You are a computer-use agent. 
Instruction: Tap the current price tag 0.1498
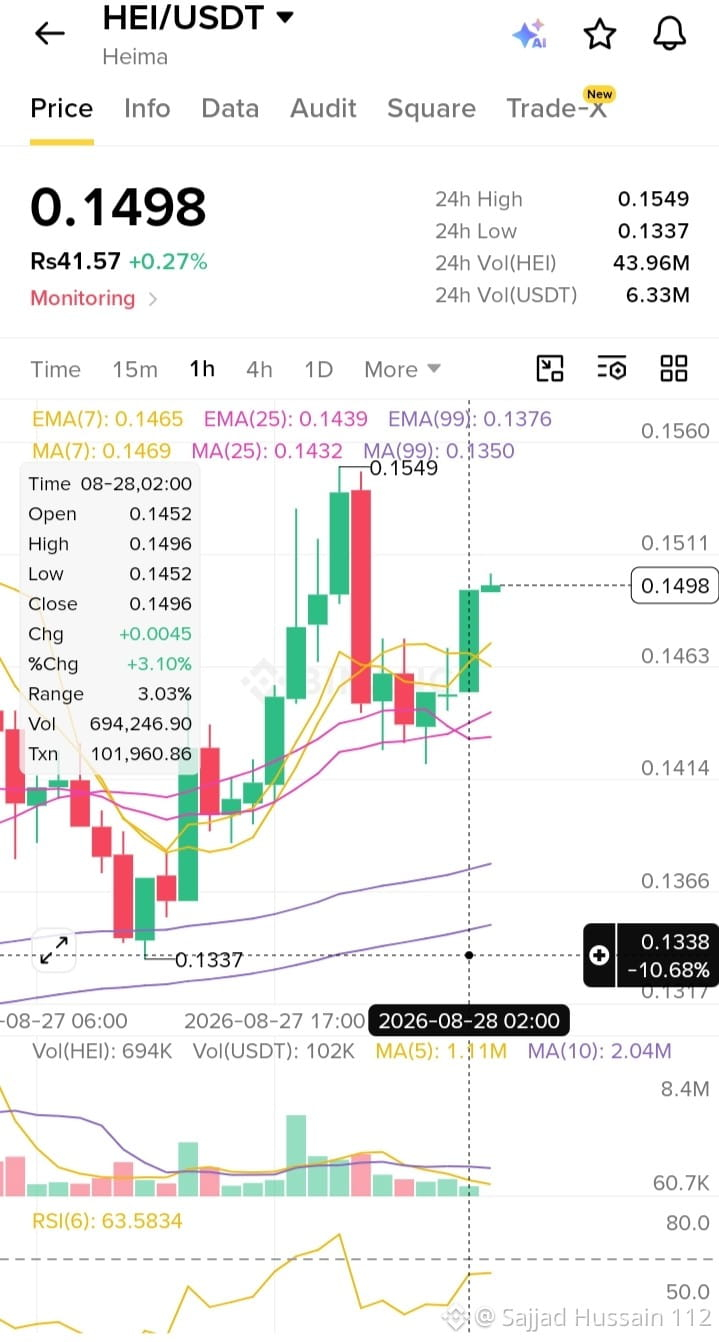click(675, 585)
